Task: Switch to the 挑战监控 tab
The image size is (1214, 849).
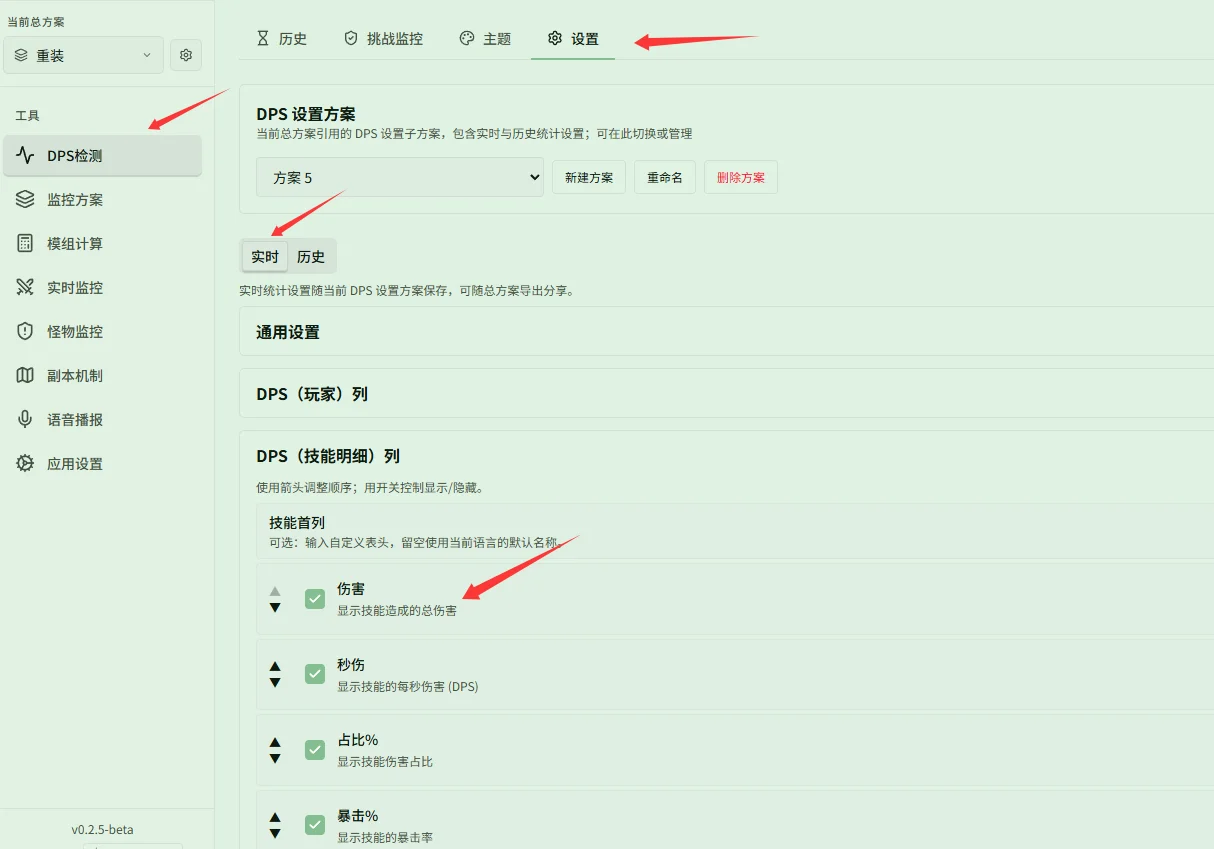Action: tap(395, 39)
